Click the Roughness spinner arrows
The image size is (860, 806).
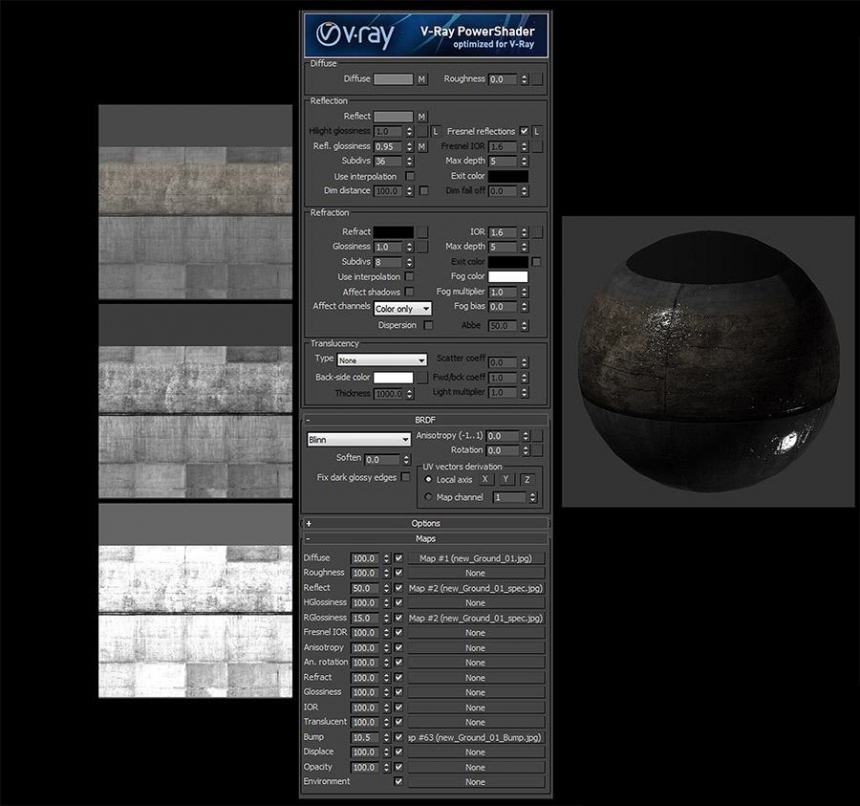click(524, 80)
